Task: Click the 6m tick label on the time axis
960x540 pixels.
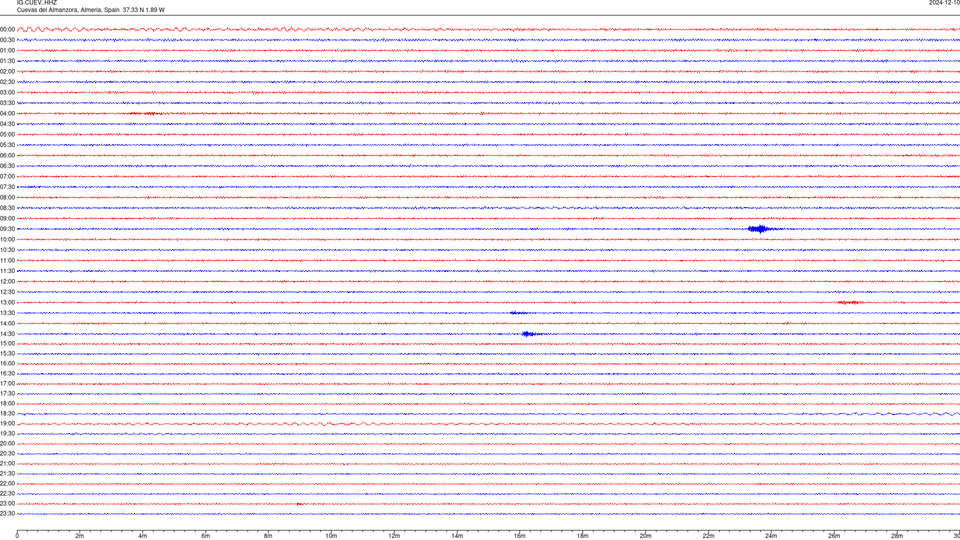Action: coord(206,536)
